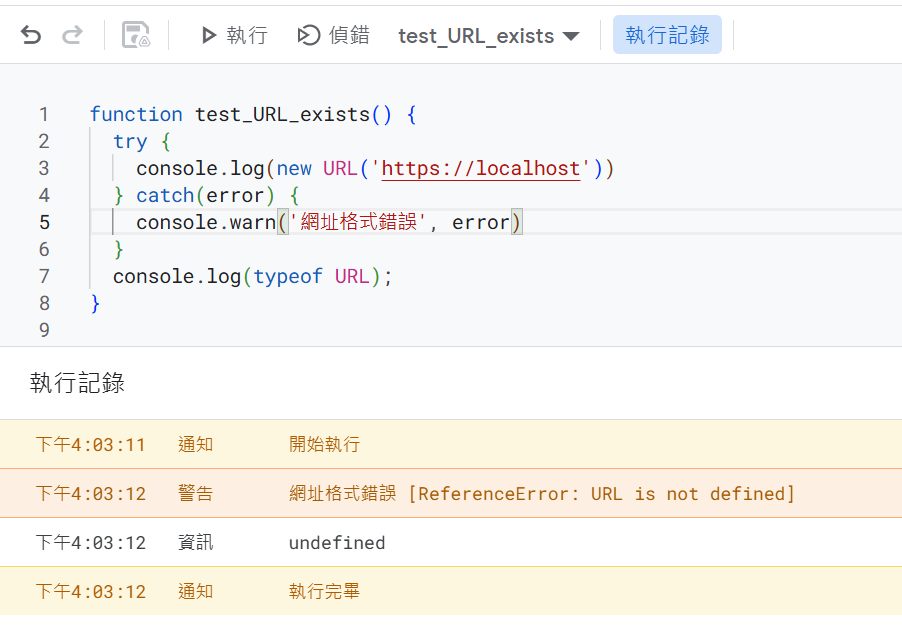Click the typeof keyword on line 7
902x630 pixels.
pos(288,277)
